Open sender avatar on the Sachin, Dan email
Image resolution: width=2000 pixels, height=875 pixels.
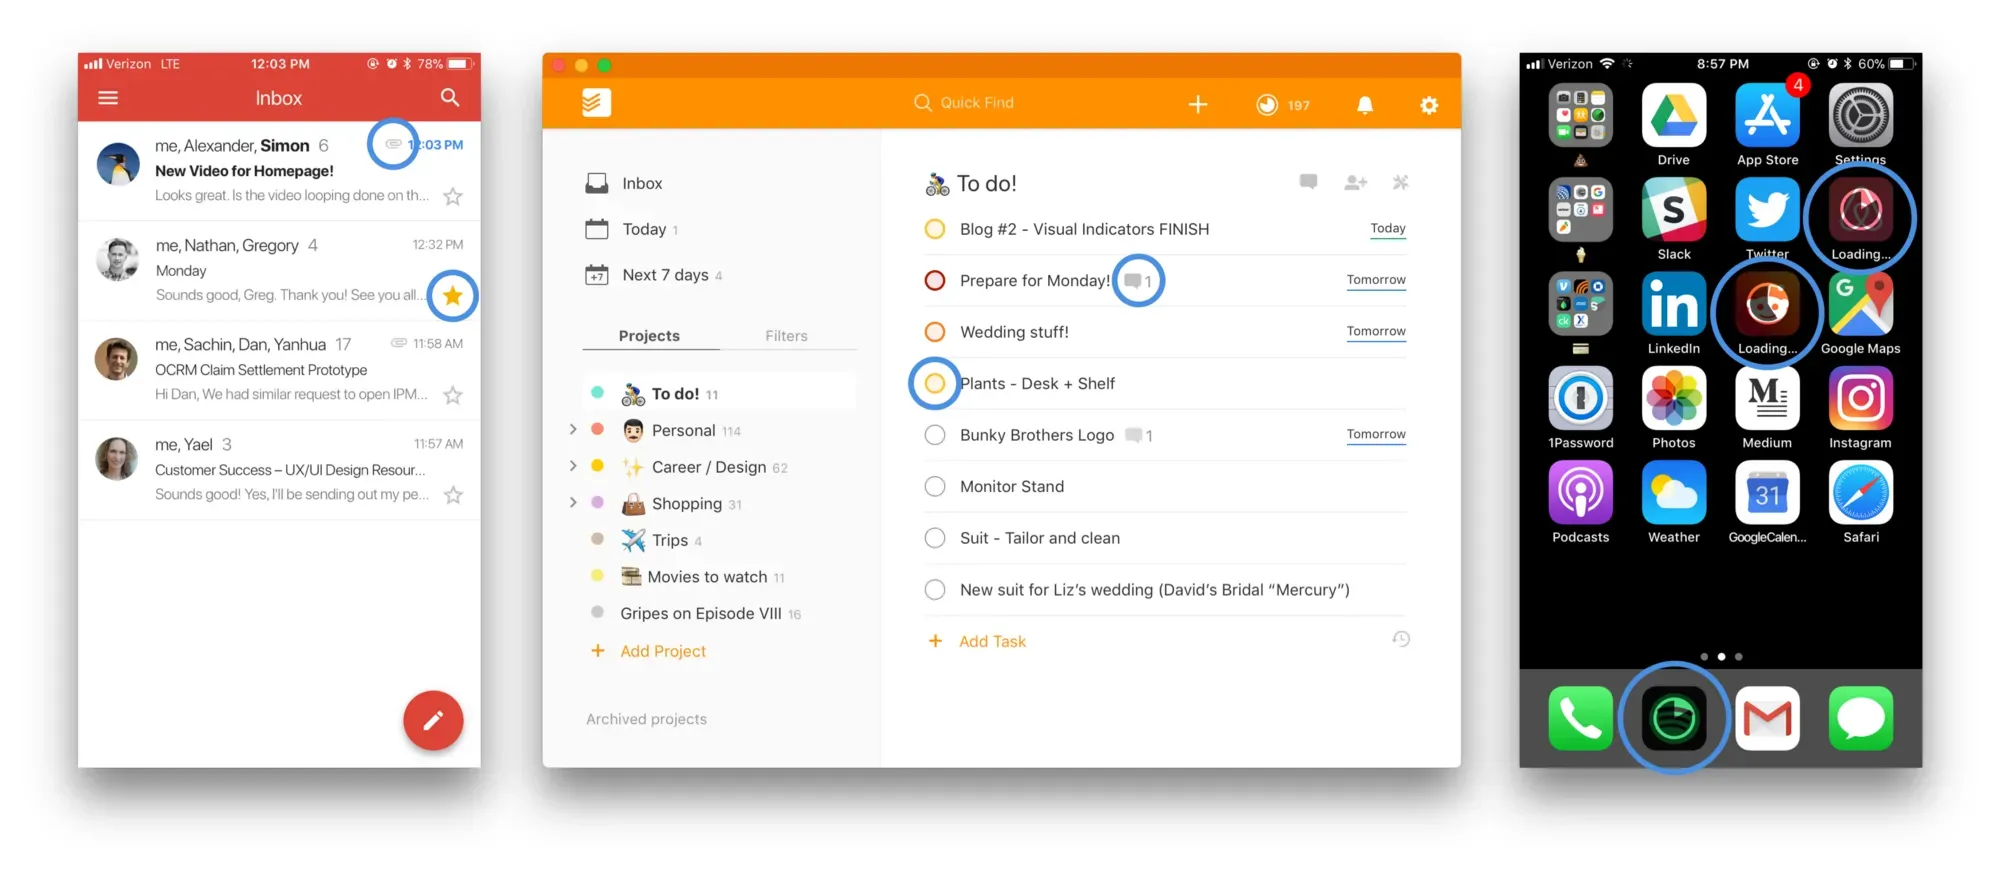[116, 359]
